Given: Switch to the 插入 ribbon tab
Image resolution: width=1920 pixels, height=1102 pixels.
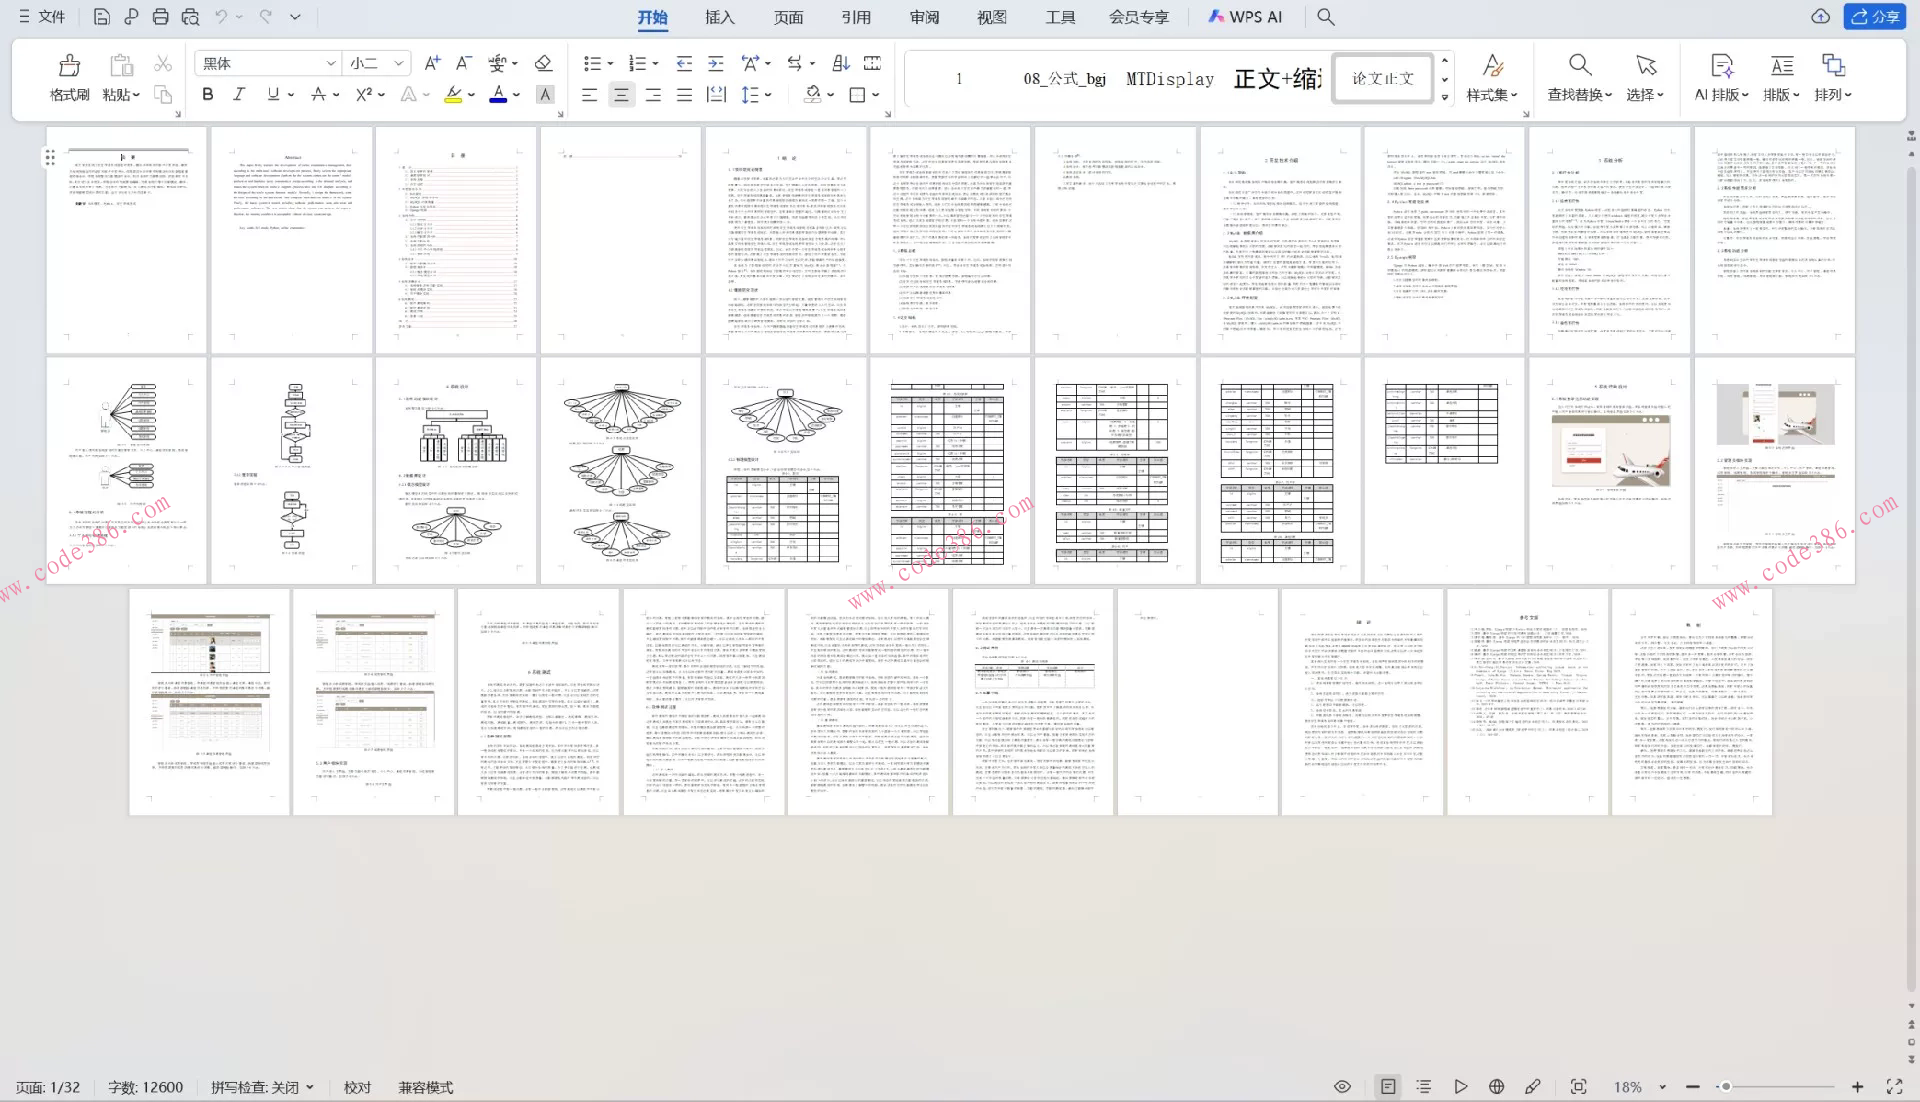Looking at the screenshot, I should (x=719, y=17).
